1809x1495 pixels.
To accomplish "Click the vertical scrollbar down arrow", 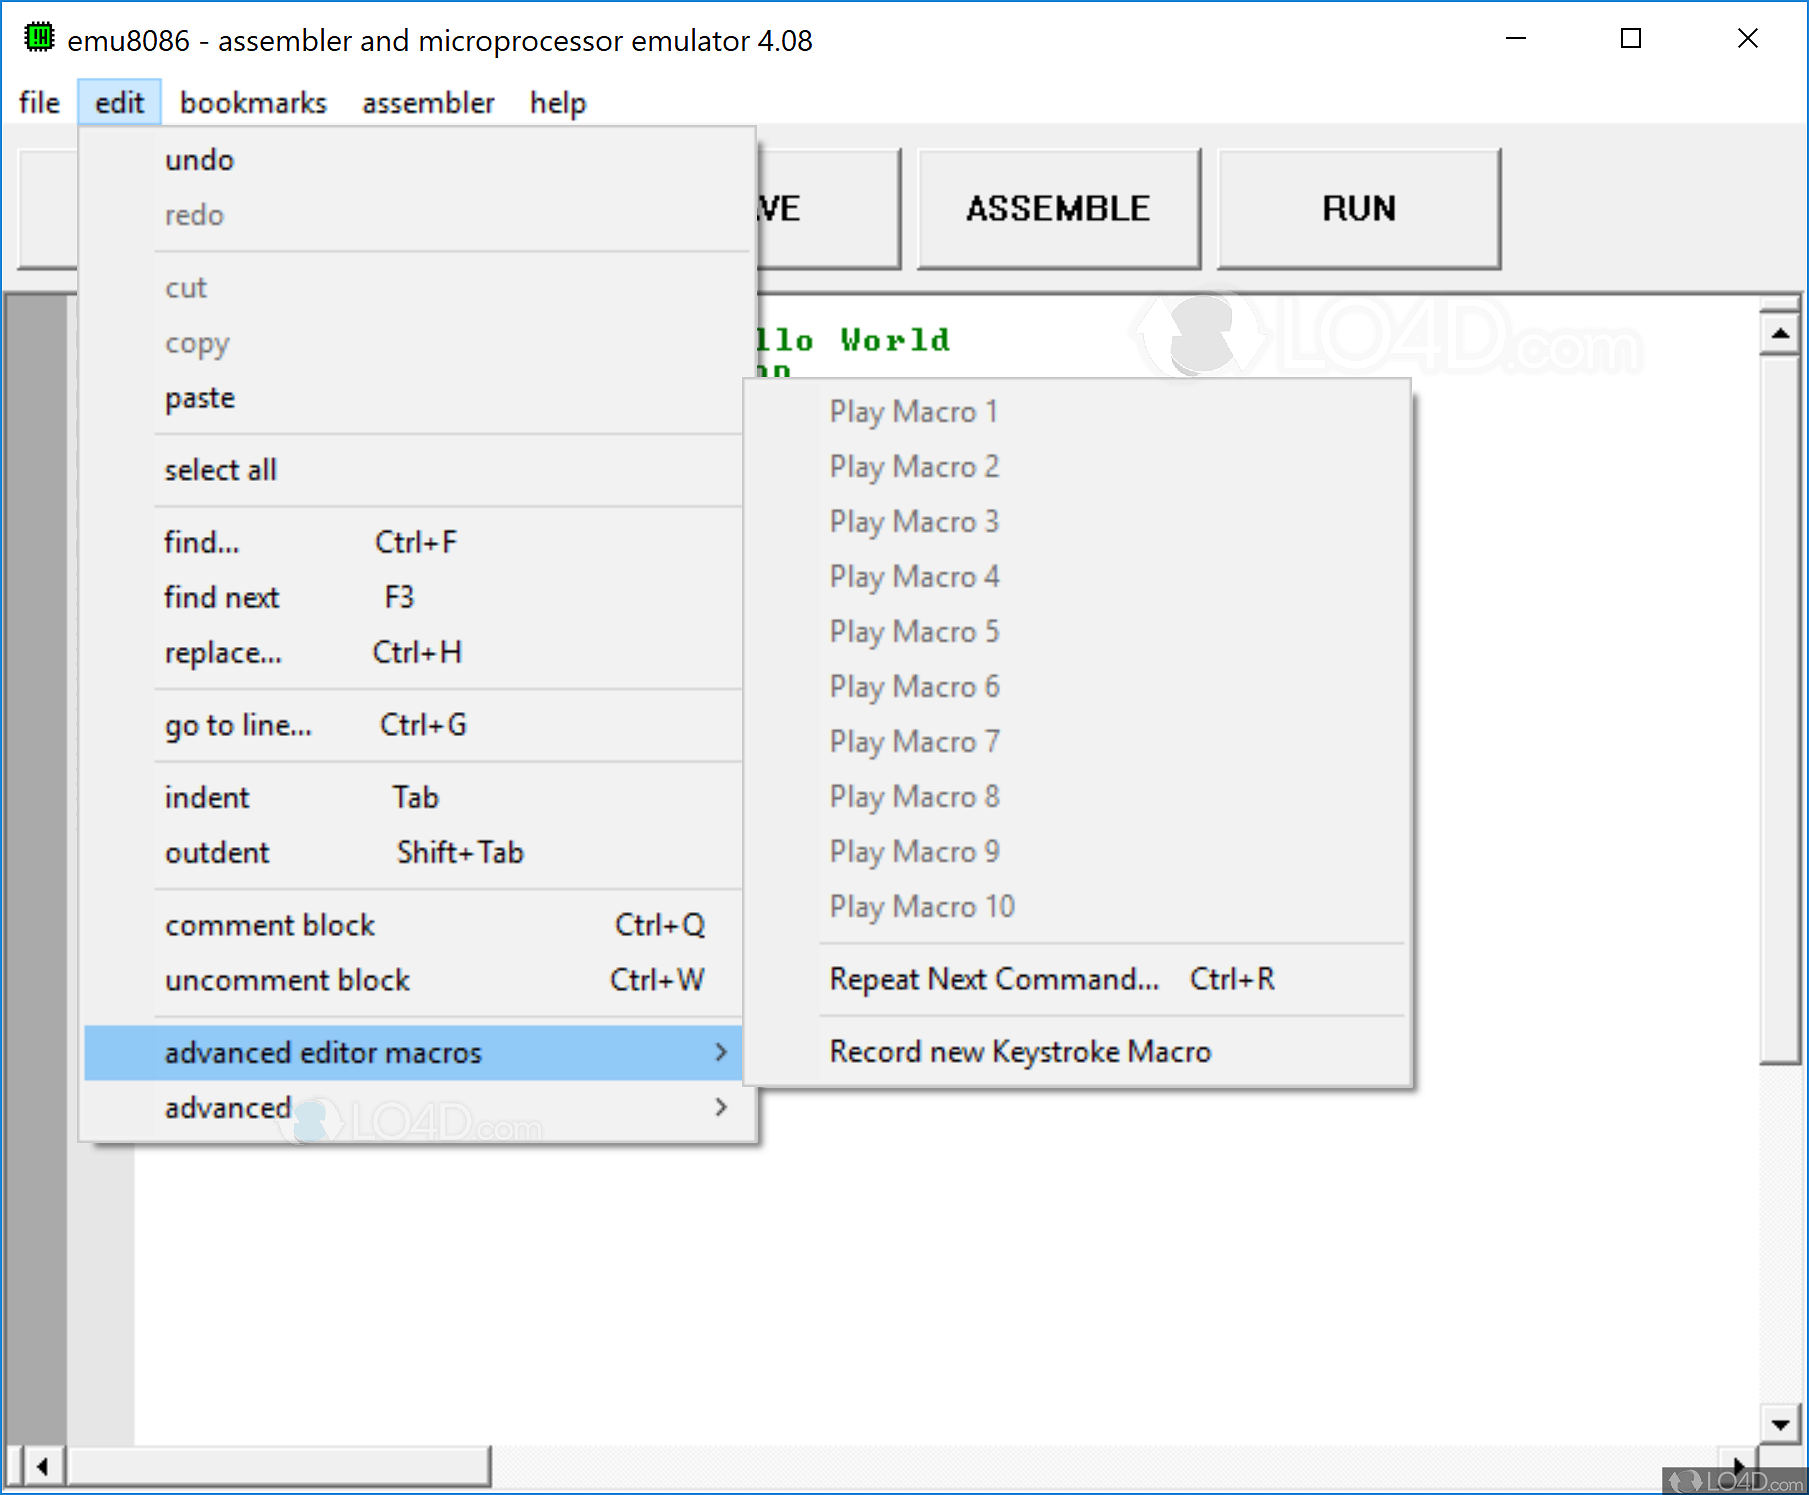I will [x=1780, y=1424].
